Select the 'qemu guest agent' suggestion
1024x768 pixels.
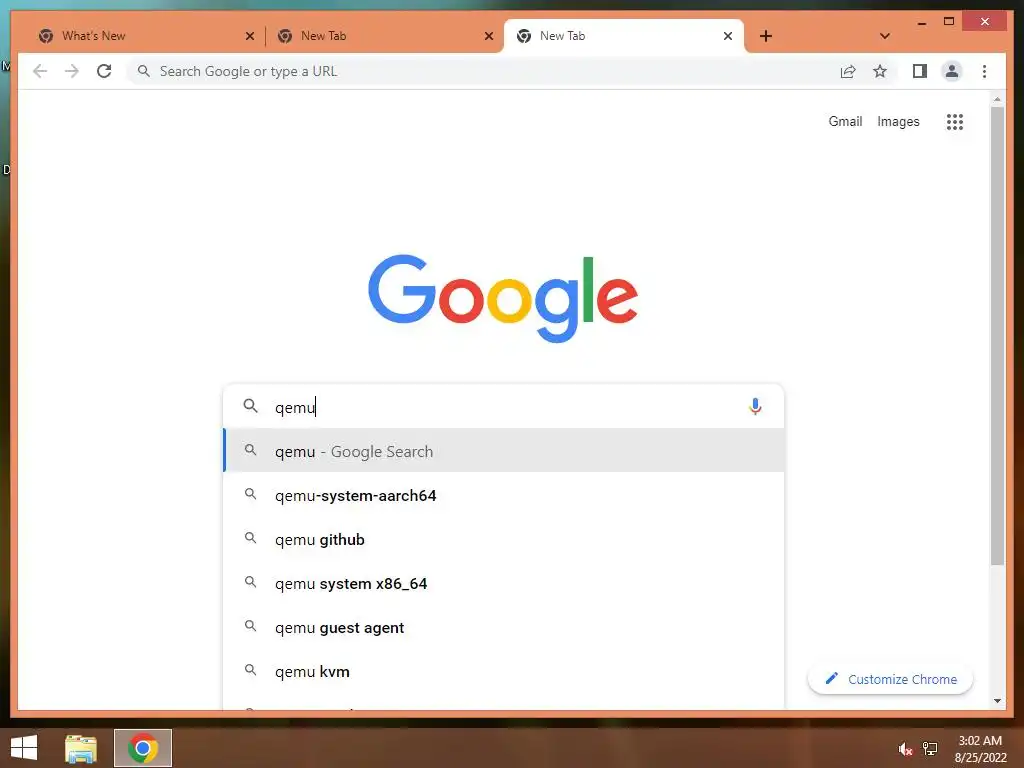504,627
